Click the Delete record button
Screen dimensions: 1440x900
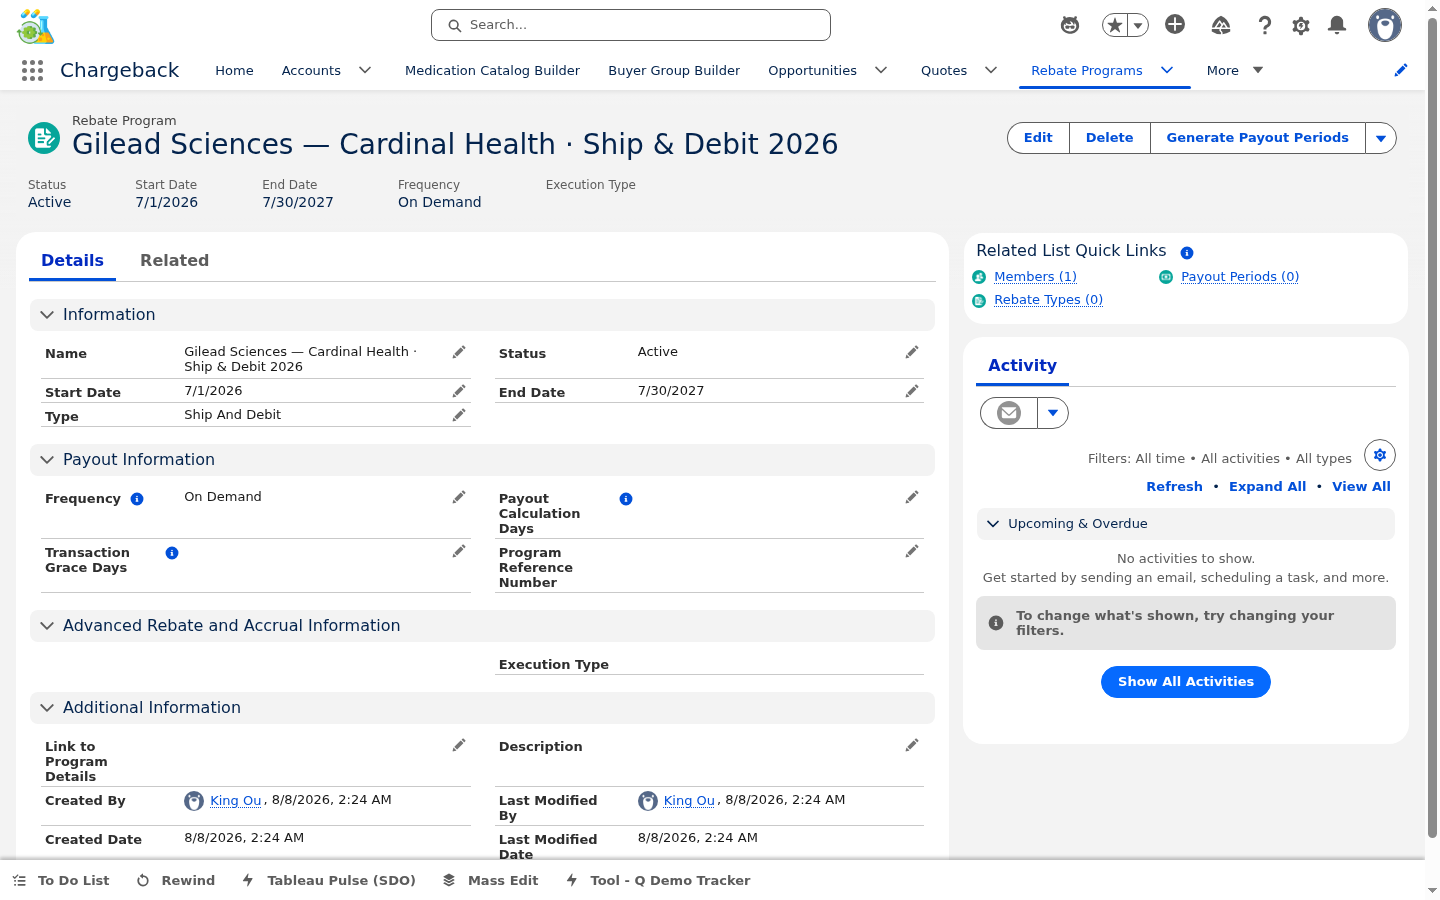click(x=1110, y=138)
